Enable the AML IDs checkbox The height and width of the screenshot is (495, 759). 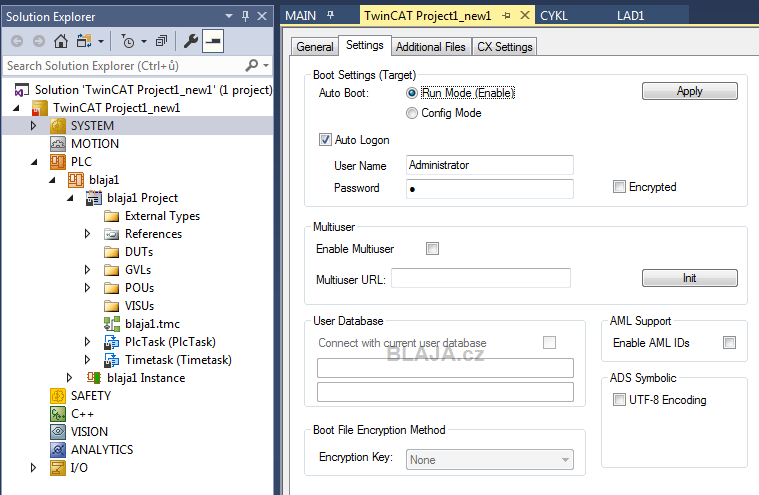(x=729, y=343)
